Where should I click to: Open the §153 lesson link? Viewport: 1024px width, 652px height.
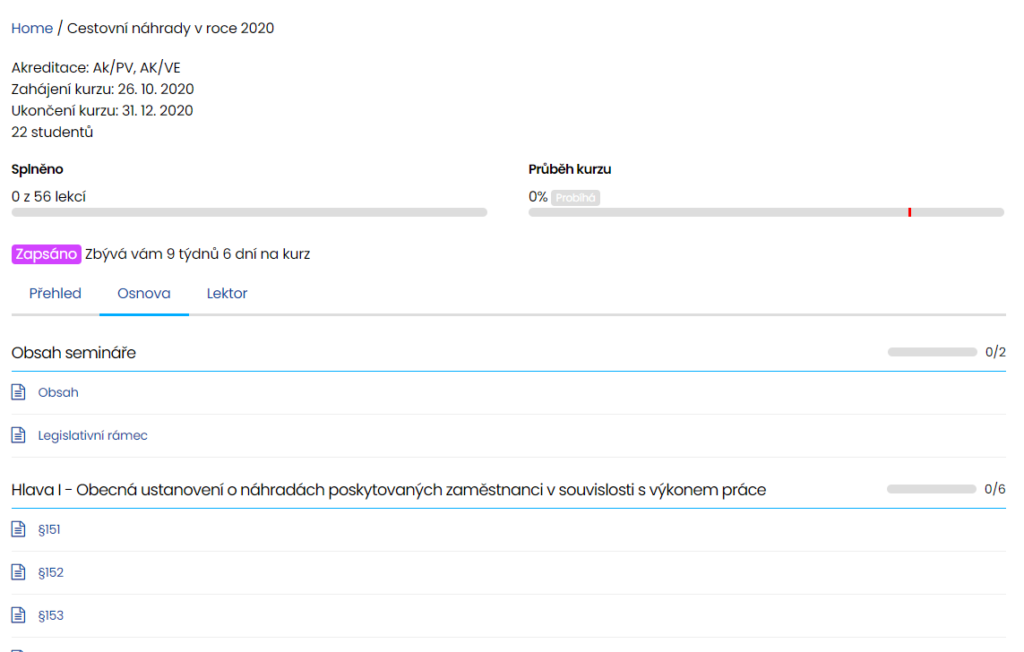pos(50,616)
